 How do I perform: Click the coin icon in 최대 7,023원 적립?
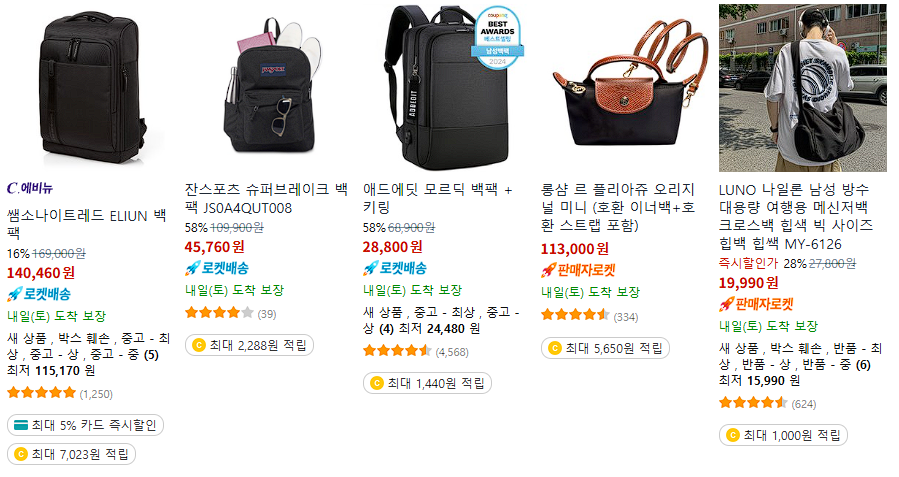(x=21, y=454)
